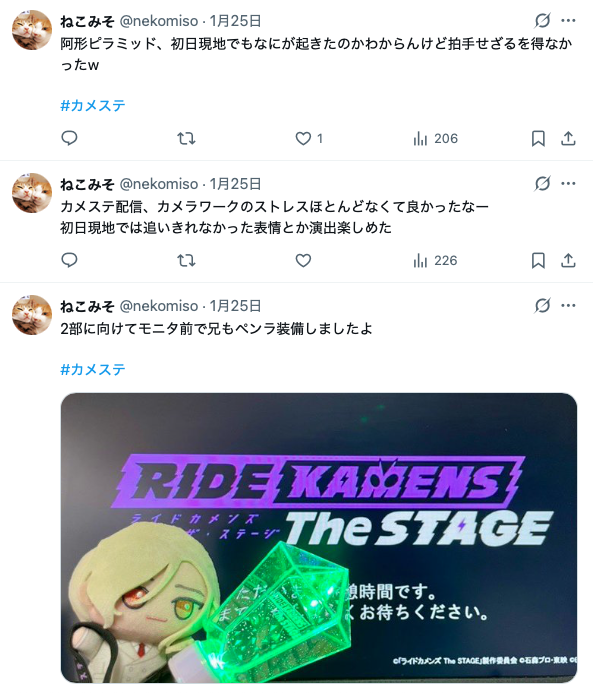
Task: Reply to the 阿形ピラミッド tweet
Action: [69, 138]
